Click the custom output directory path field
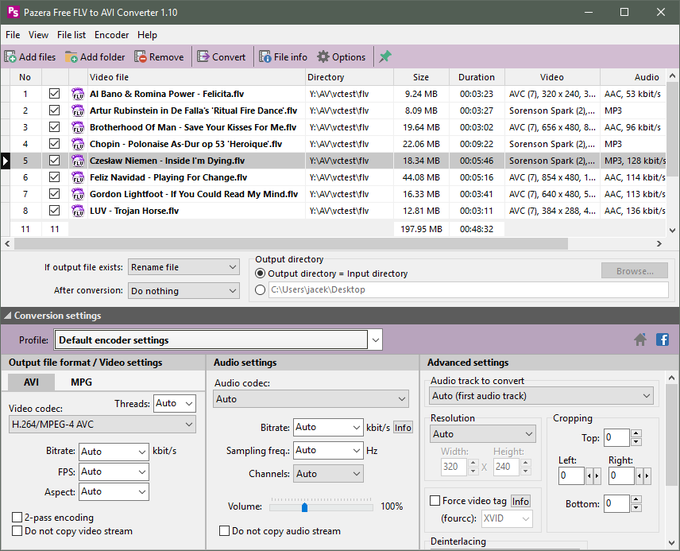This screenshot has height=551, width=680. 468,290
